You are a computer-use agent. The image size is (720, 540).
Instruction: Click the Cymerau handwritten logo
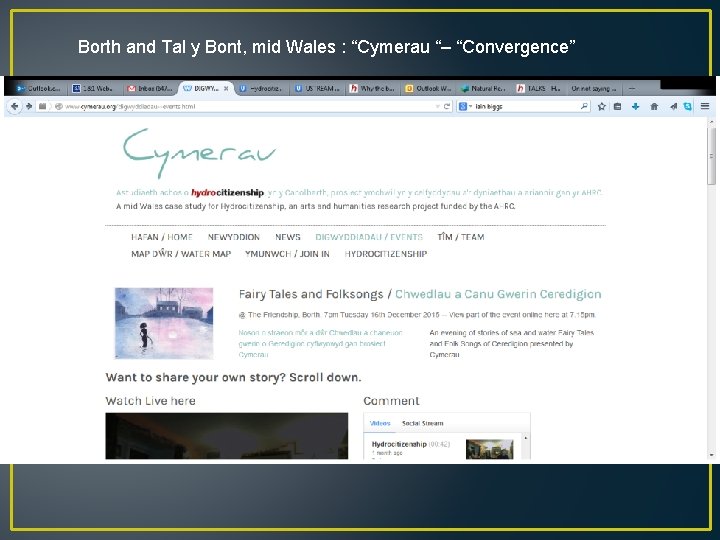tap(199, 153)
